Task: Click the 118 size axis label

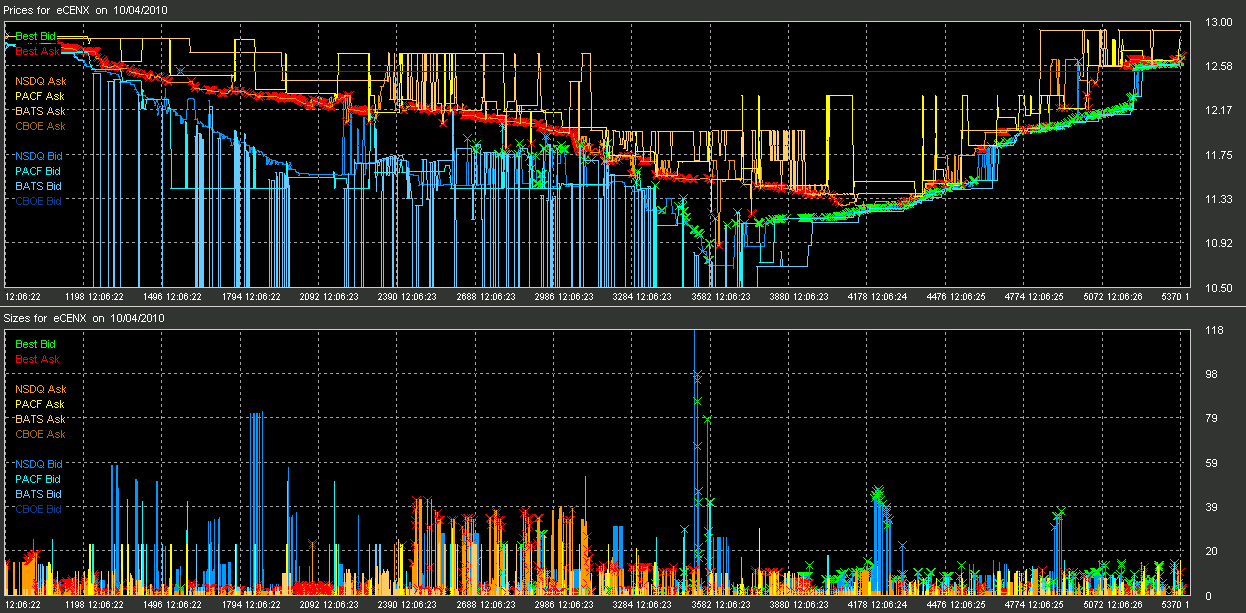Action: (x=1214, y=330)
